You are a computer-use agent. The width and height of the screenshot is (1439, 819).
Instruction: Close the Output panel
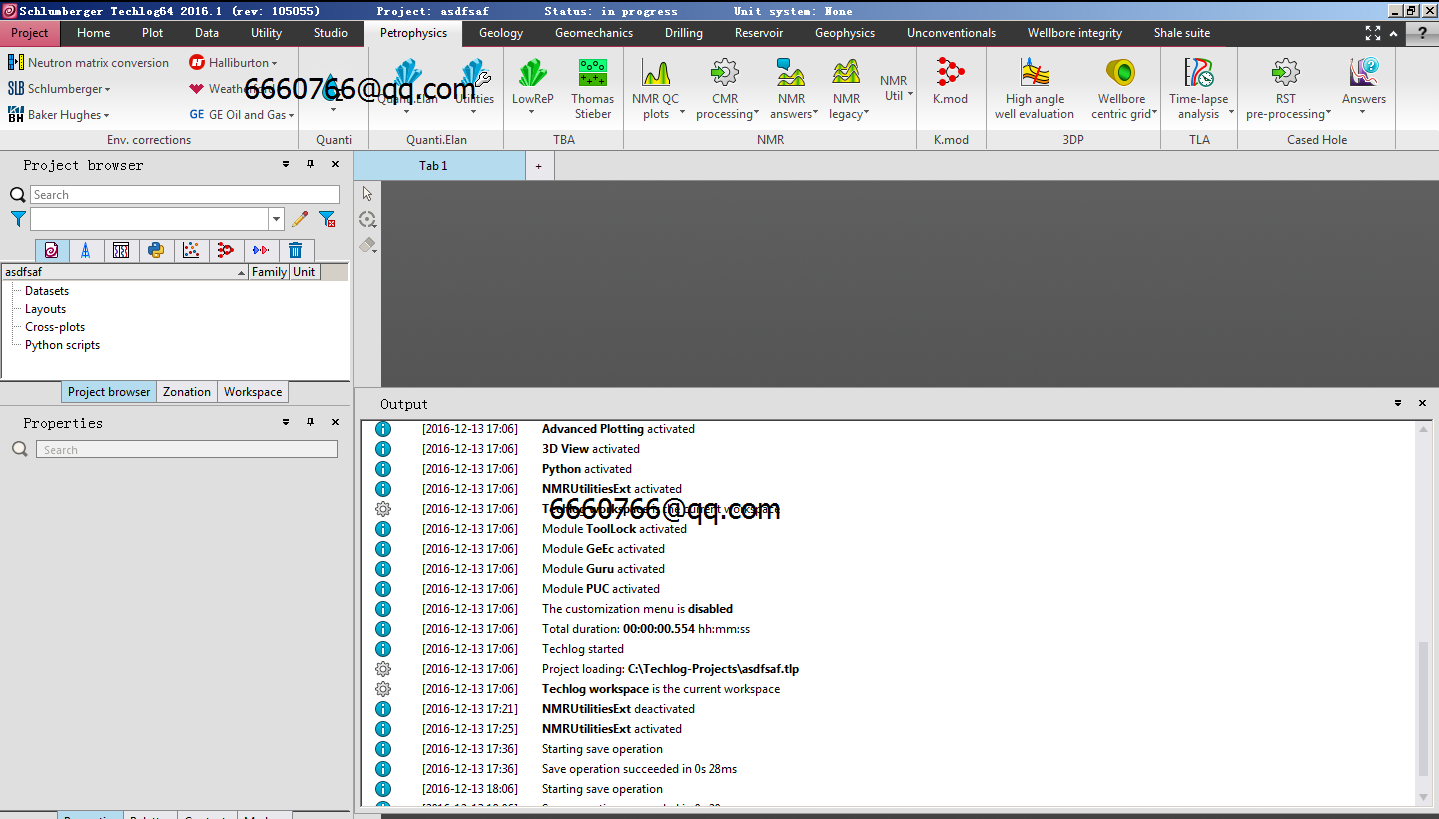[x=1422, y=403]
